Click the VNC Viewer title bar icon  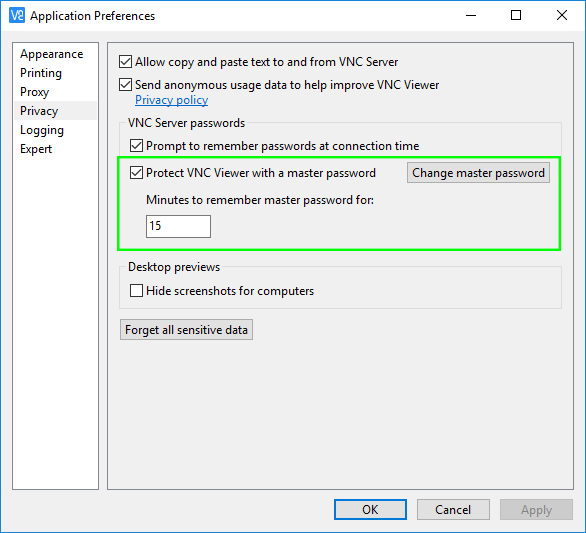[x=17, y=16]
